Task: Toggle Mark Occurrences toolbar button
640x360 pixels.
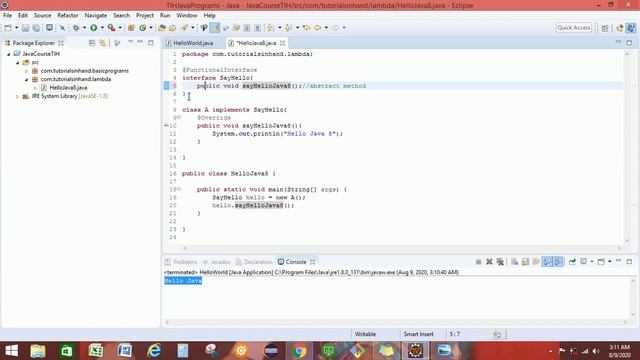Action: pyautogui.click(x=215, y=28)
